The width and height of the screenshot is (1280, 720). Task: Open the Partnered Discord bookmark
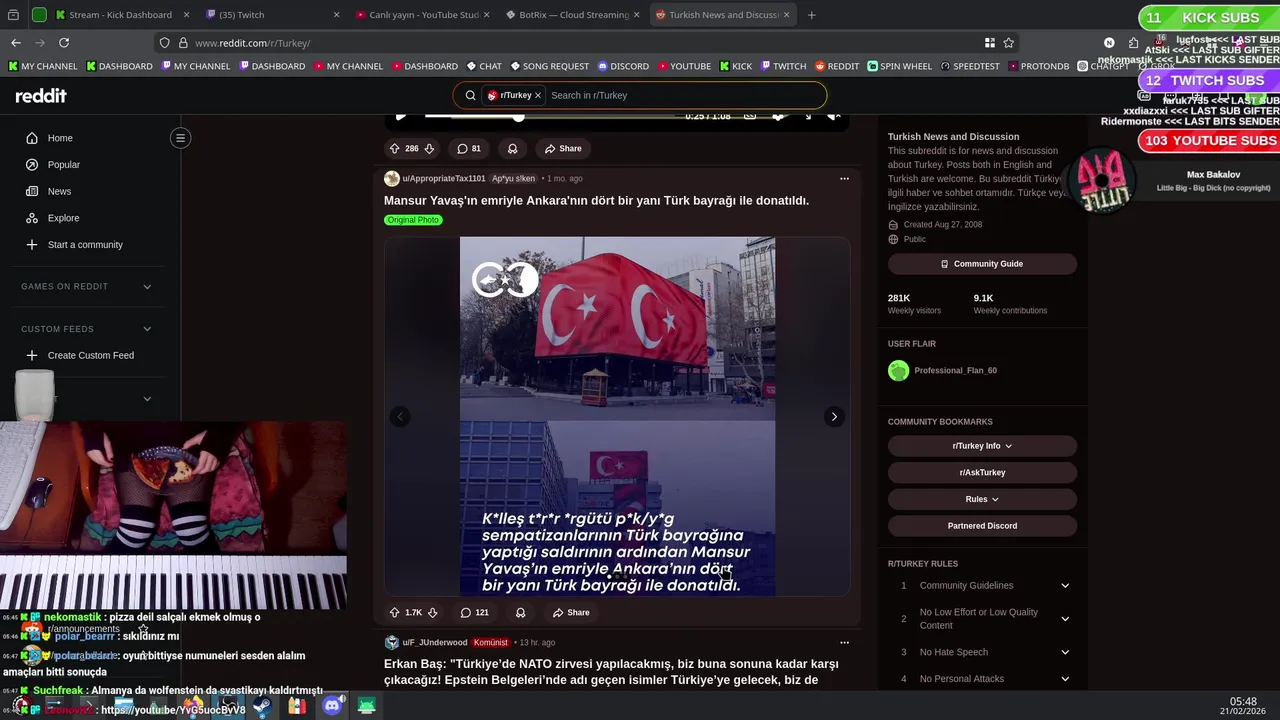pyautogui.click(x=982, y=525)
